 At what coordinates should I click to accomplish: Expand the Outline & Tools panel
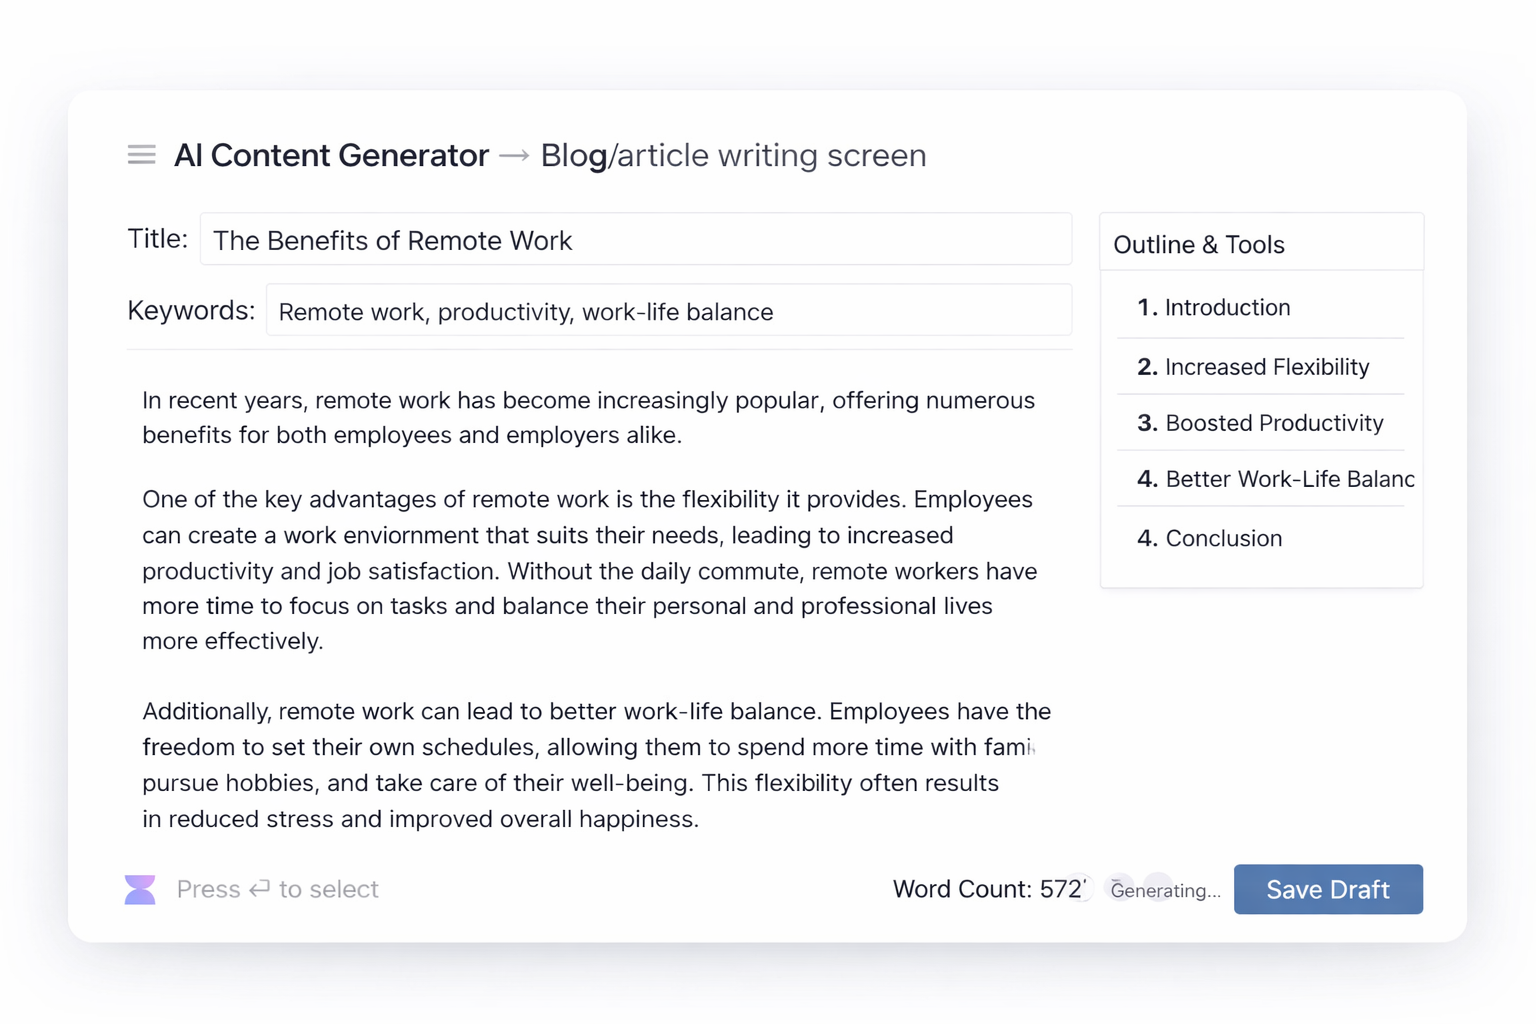click(x=1199, y=244)
